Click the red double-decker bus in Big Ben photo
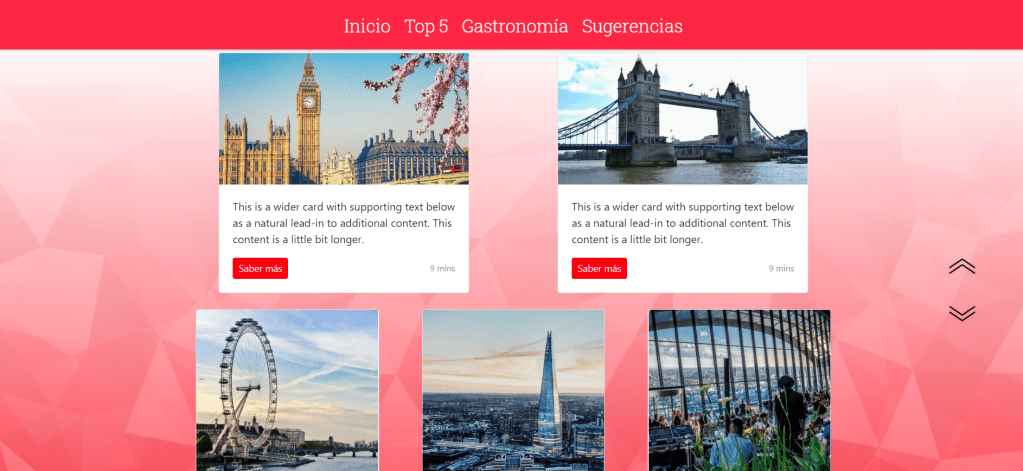The height and width of the screenshot is (471, 1023). click(x=451, y=168)
